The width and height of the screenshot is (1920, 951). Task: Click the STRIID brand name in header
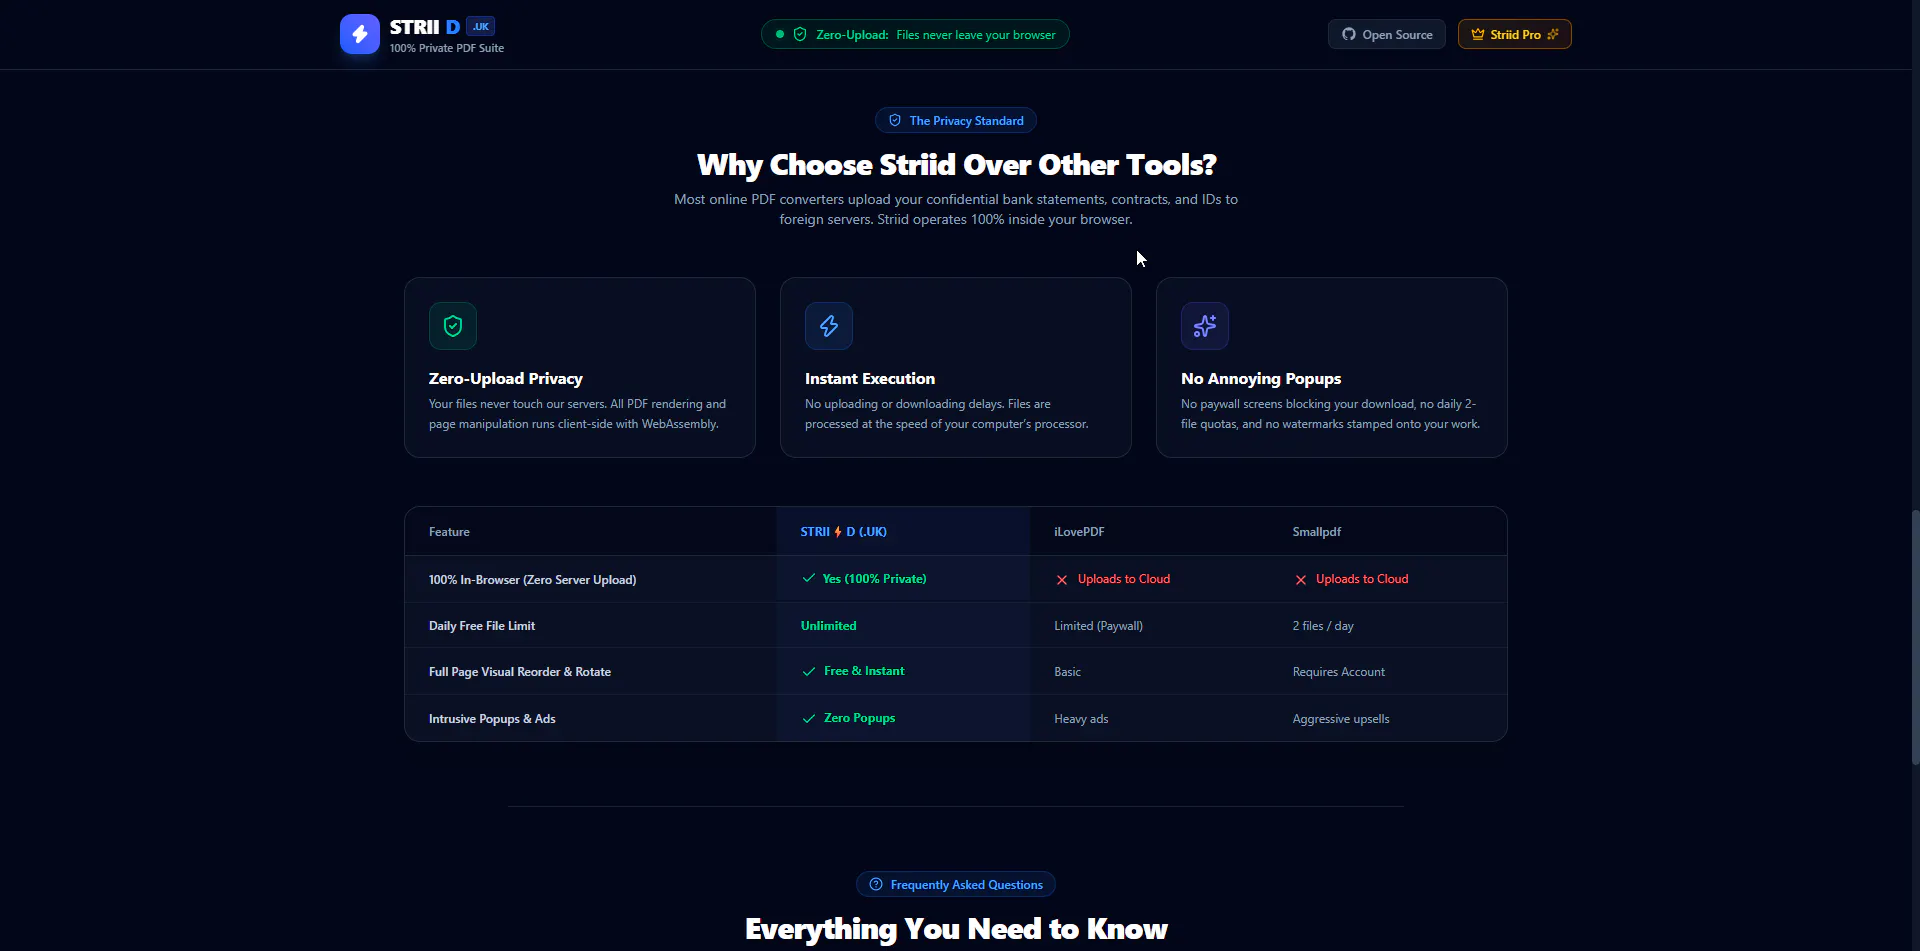pyautogui.click(x=425, y=27)
